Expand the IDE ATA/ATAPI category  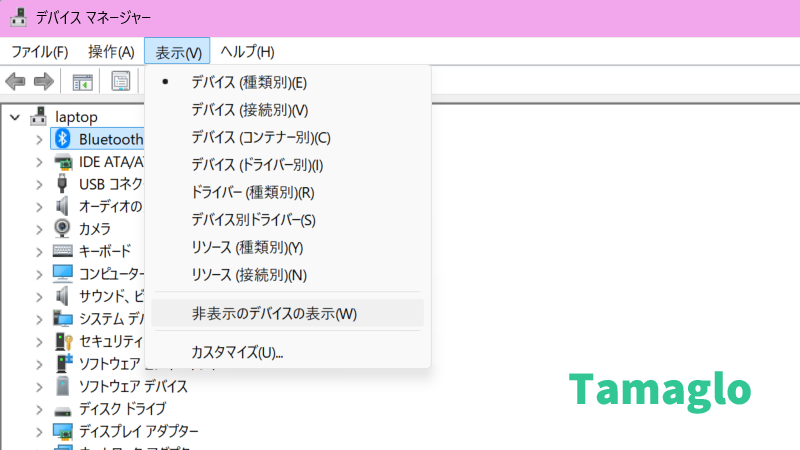[x=39, y=162]
